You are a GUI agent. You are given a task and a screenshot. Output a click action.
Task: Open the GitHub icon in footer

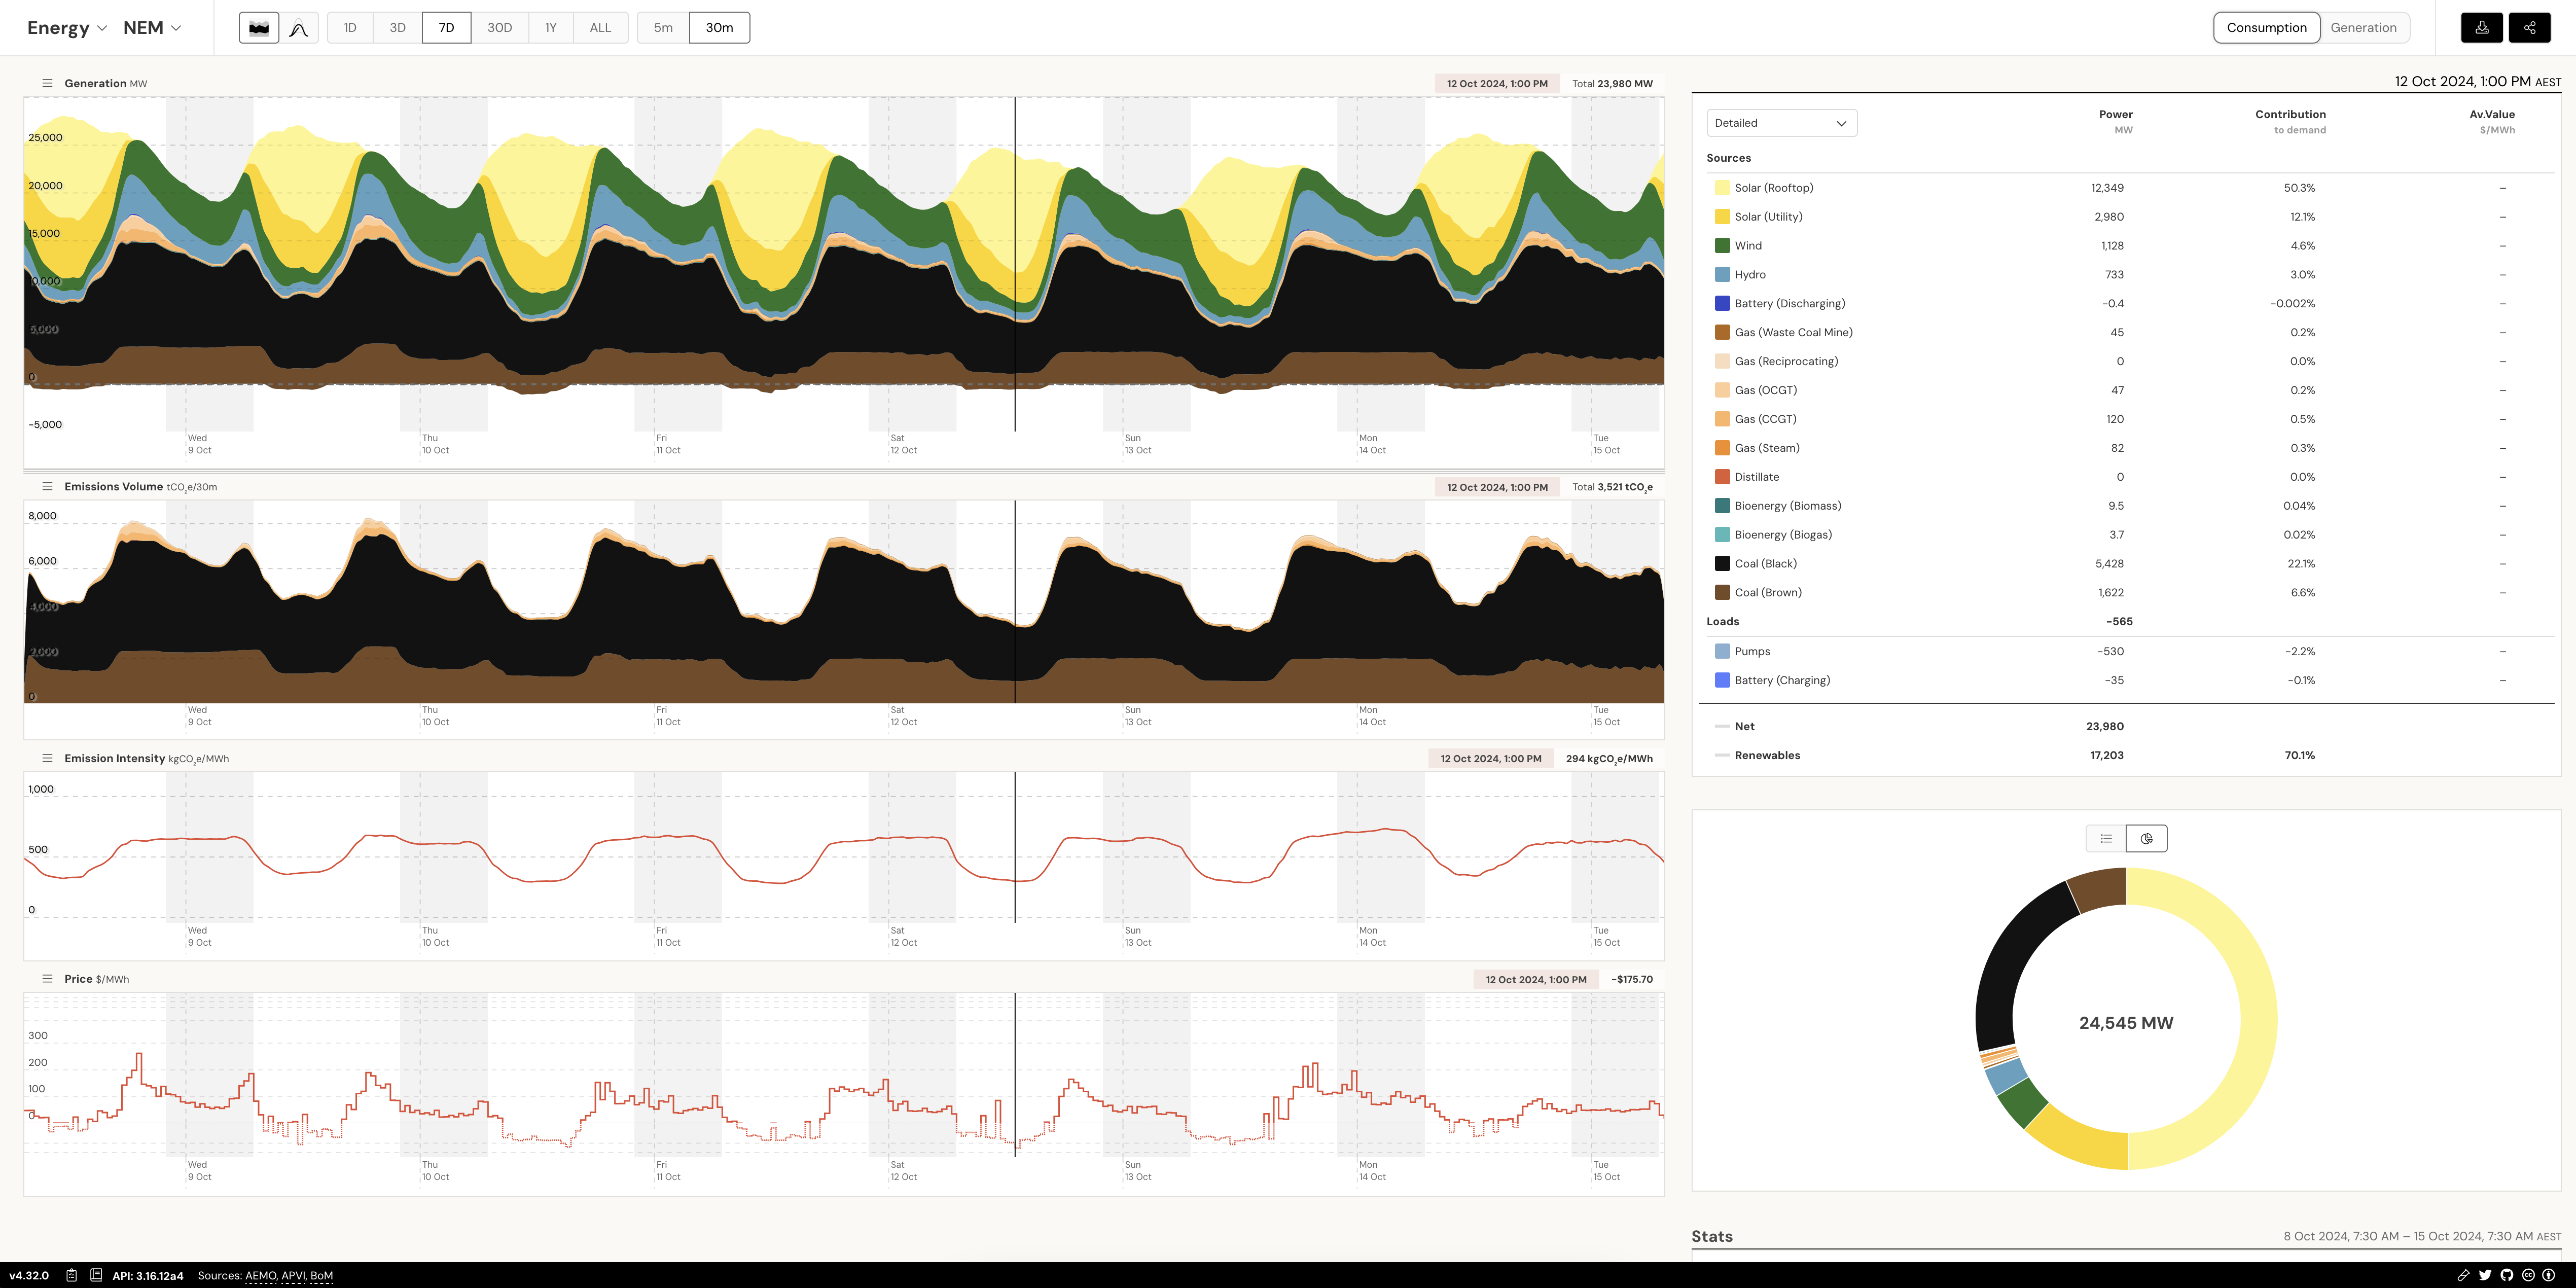pos(2507,1275)
